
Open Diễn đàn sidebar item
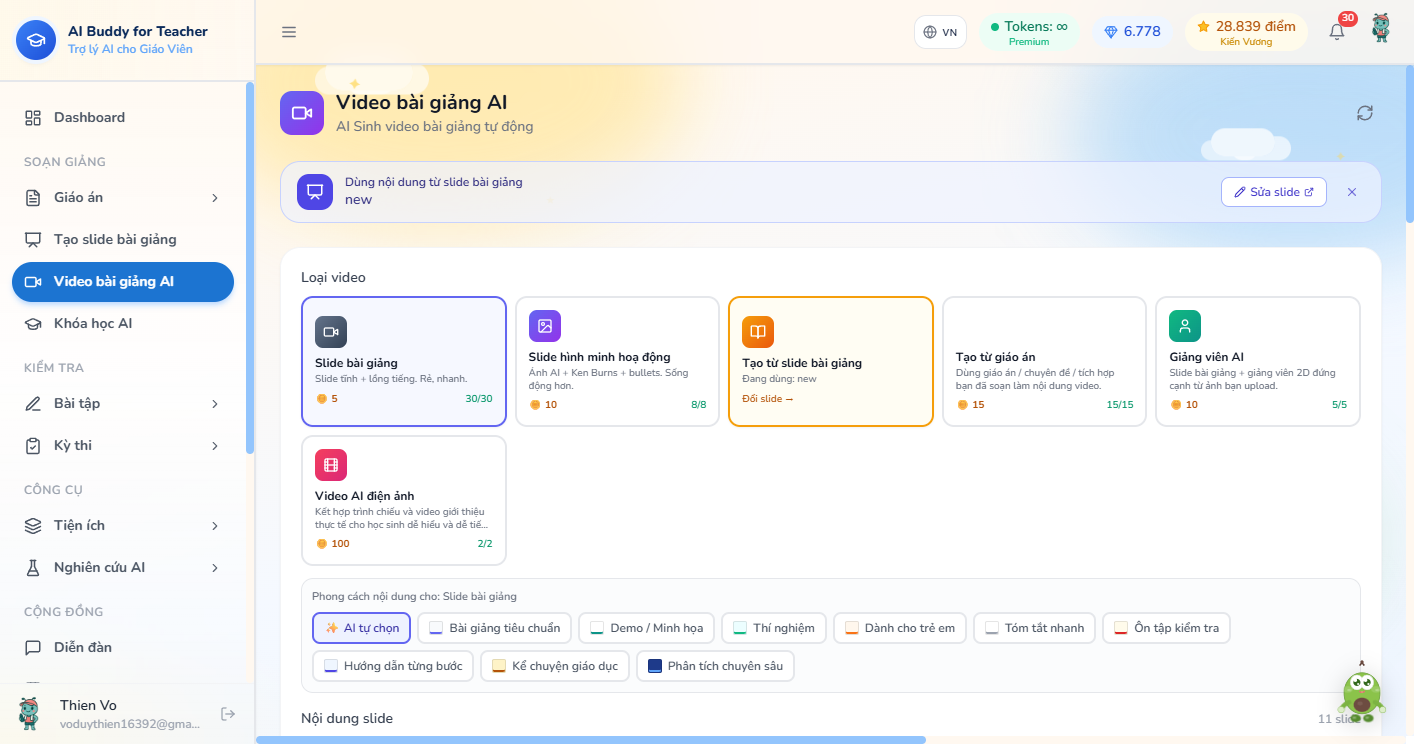[122, 648]
